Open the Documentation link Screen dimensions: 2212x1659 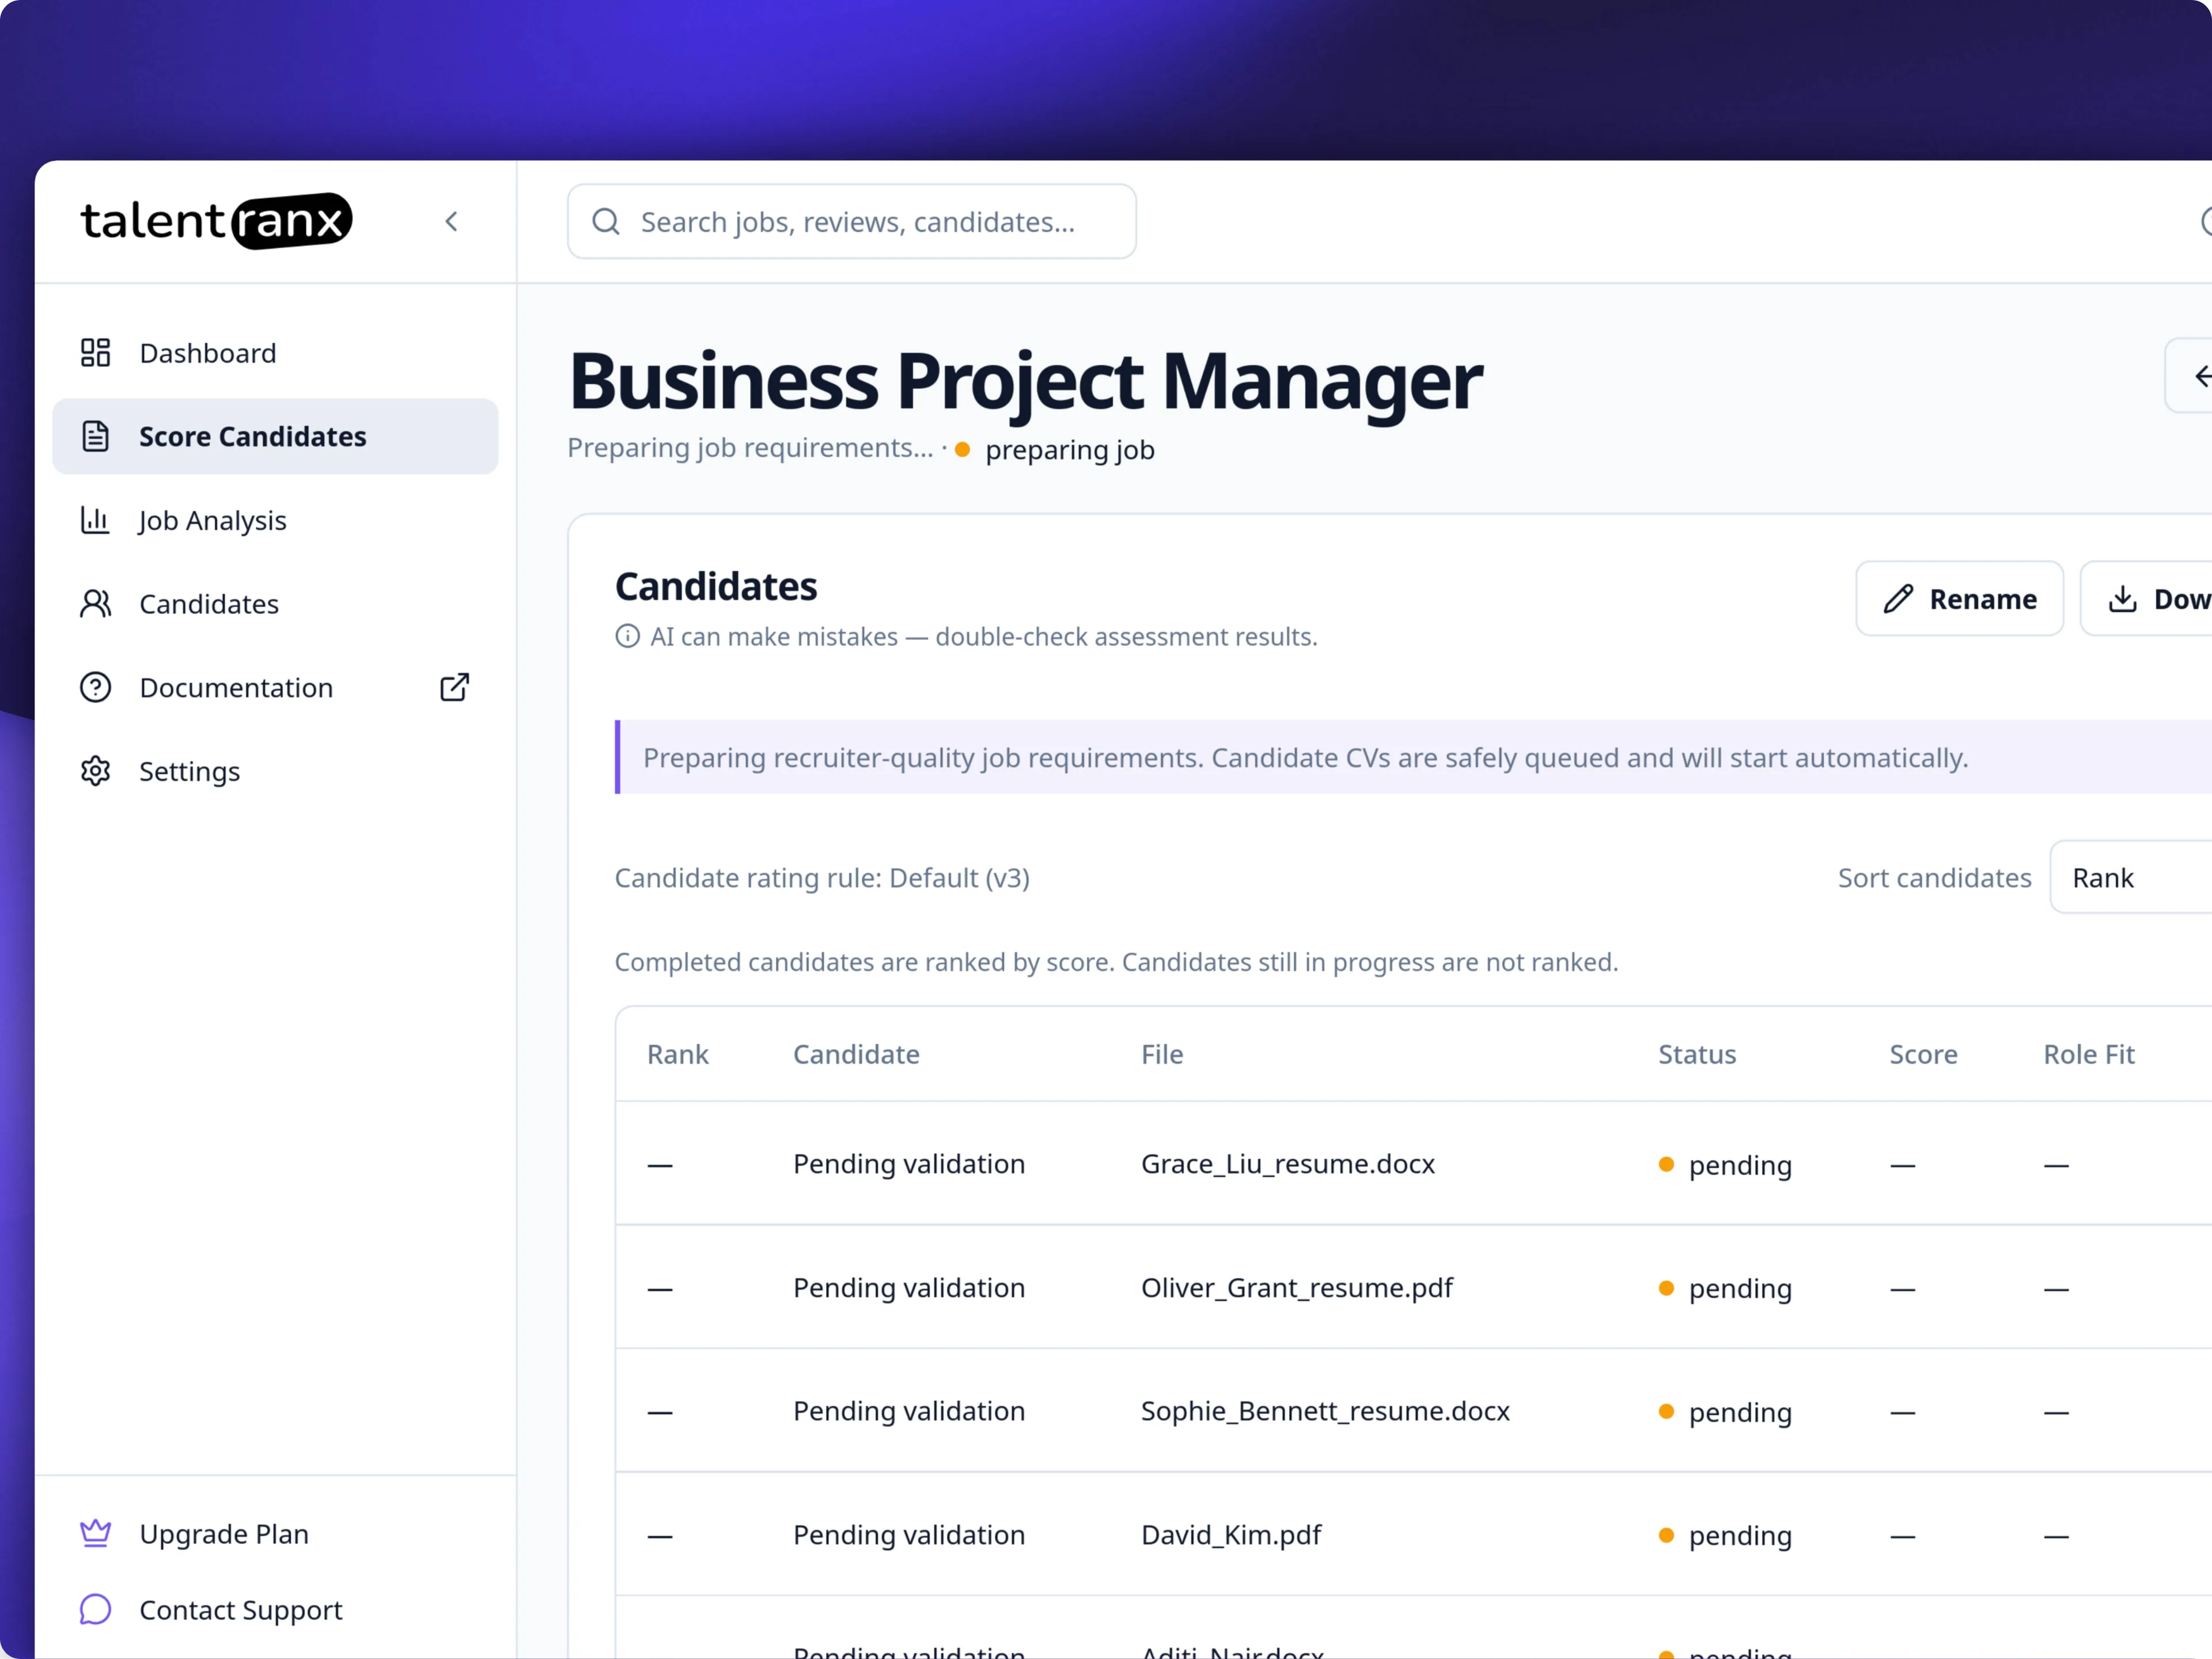pos(275,688)
